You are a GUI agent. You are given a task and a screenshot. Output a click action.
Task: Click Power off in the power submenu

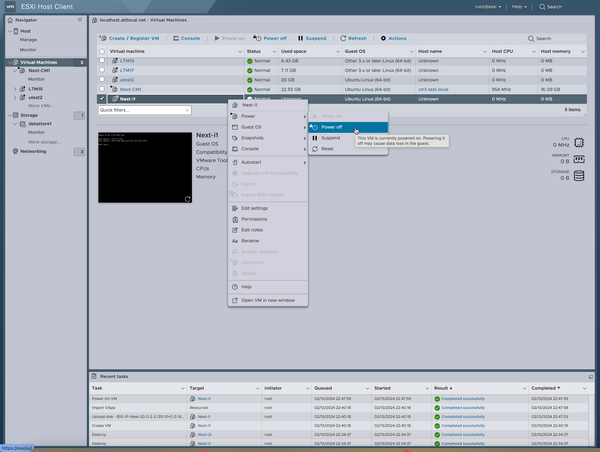(331, 127)
